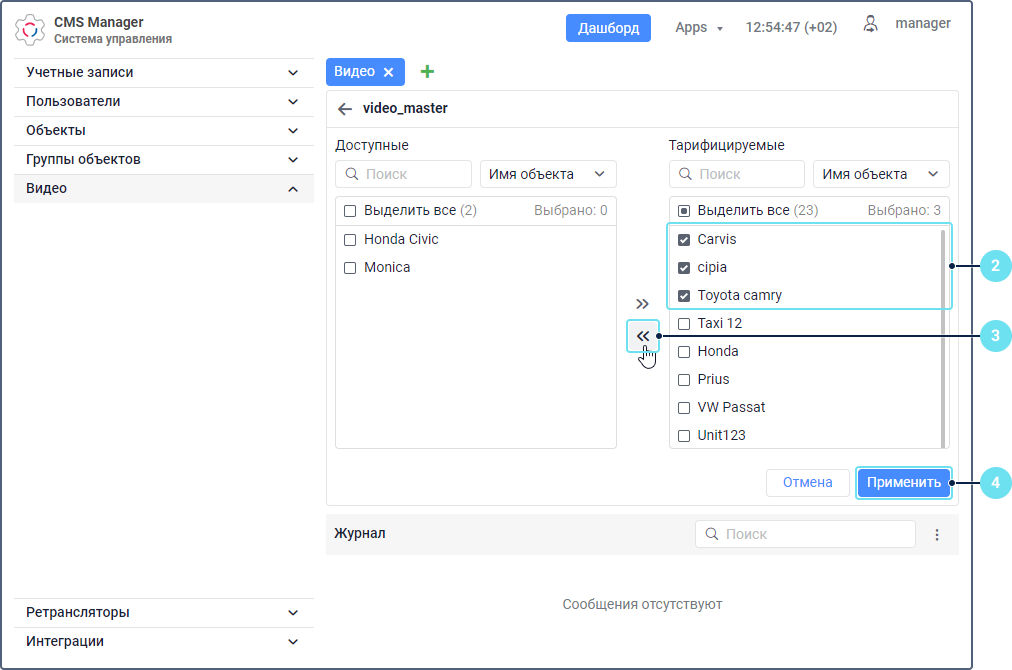1012x670 pixels.
Task: Close the Видео tab with the X
Action: coord(389,72)
